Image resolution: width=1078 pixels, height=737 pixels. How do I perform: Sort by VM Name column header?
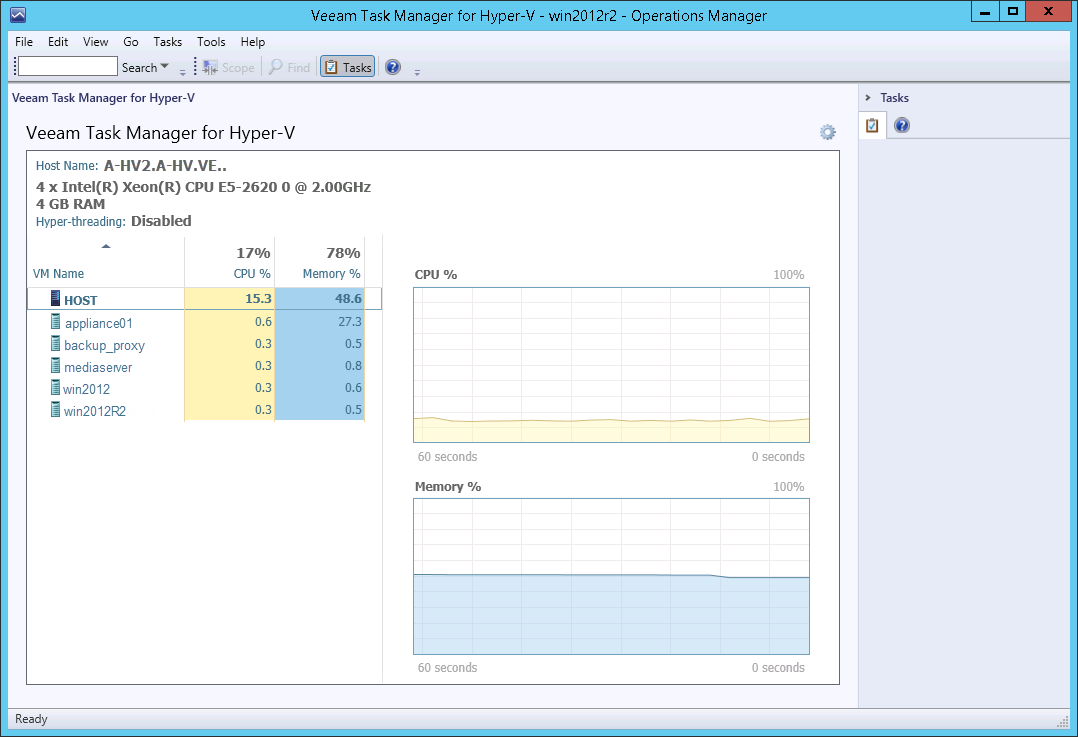coord(58,274)
